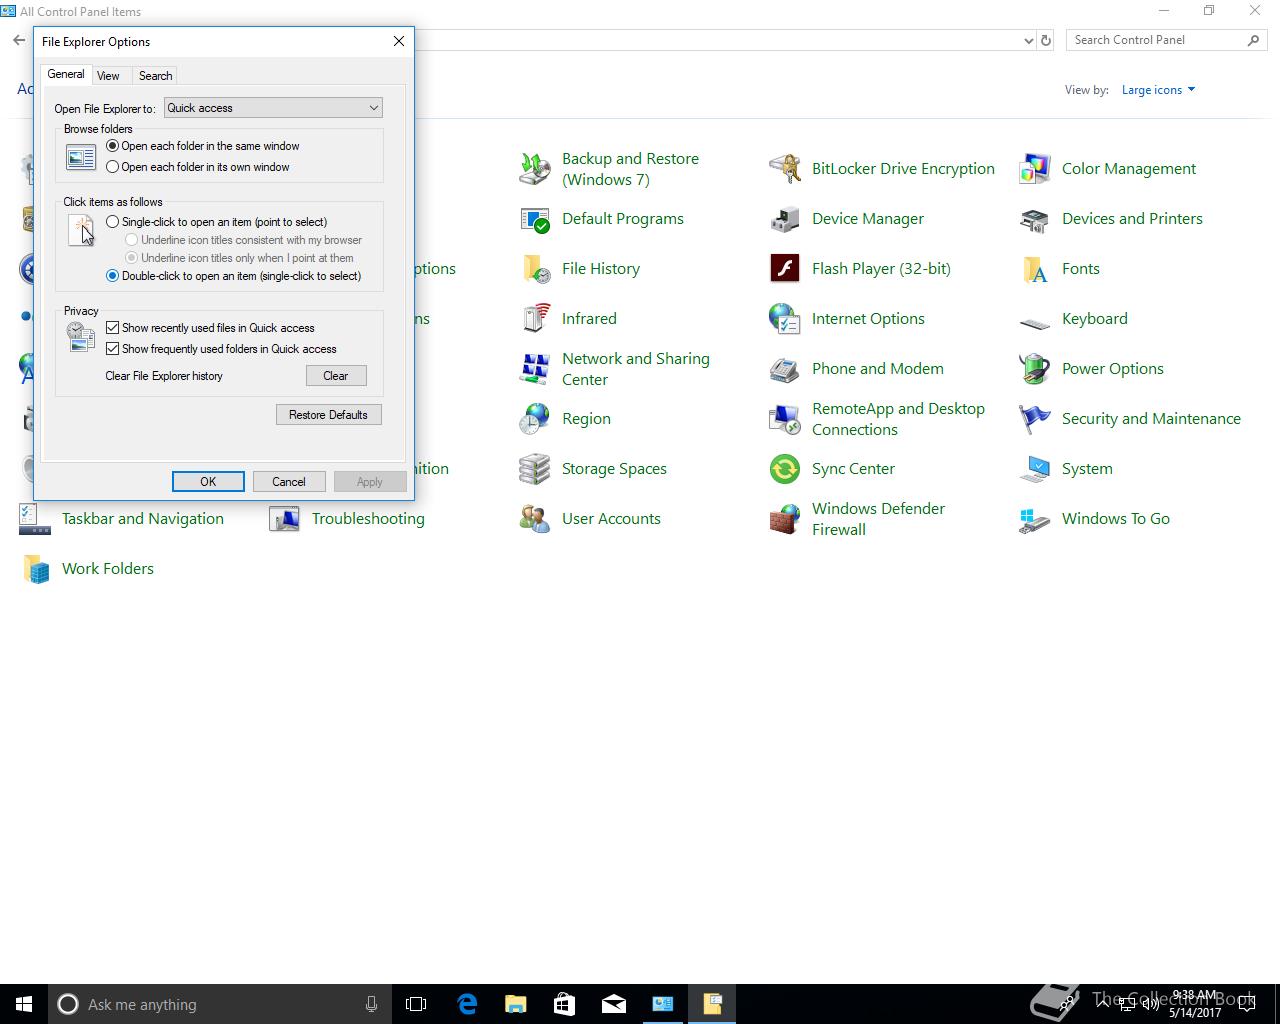
Task: Click the Keyboard icon
Action: [1035, 322]
